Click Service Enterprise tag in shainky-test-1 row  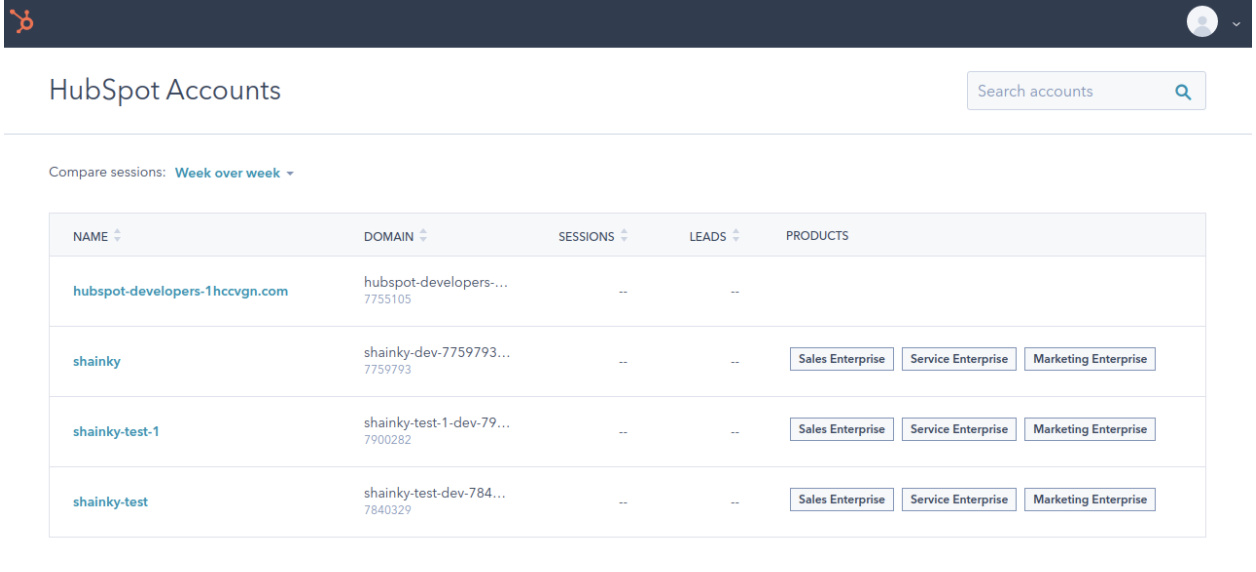click(959, 429)
